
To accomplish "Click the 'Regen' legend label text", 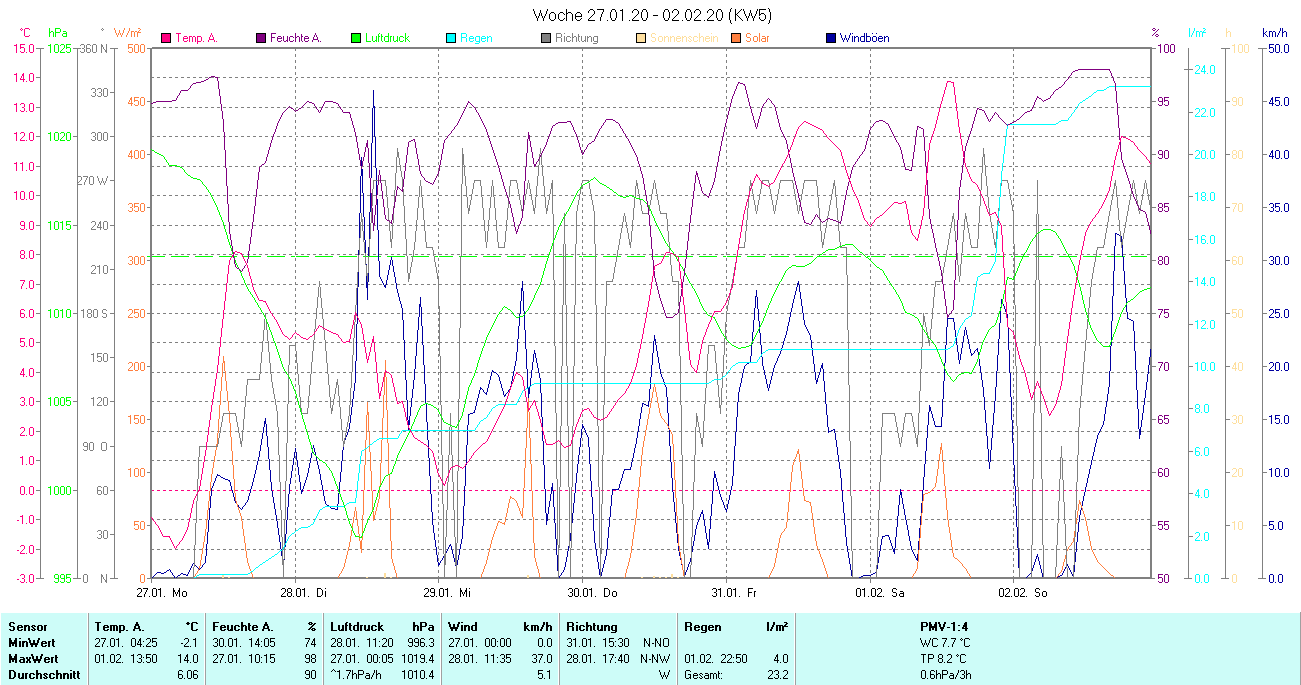I will tap(475, 38).
